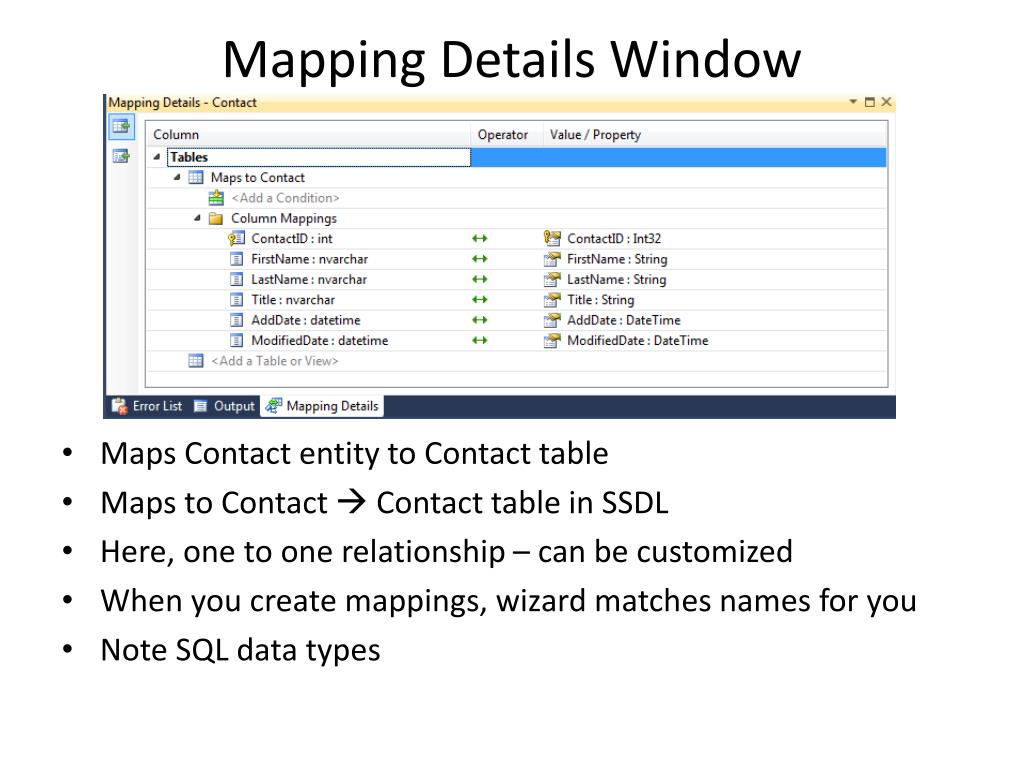
Task: Click the property icon beside ModifiedDate : DateTime
Action: pos(552,340)
